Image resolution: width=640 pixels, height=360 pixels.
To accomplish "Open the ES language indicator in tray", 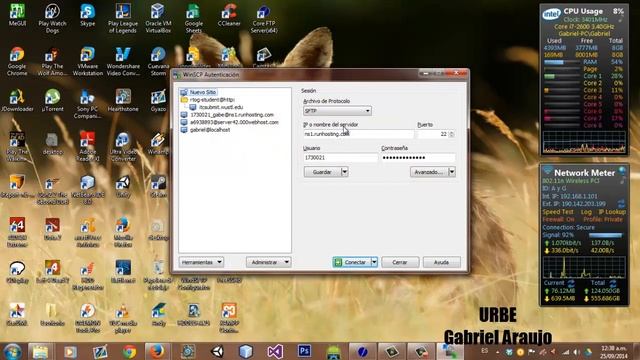I will [484, 351].
